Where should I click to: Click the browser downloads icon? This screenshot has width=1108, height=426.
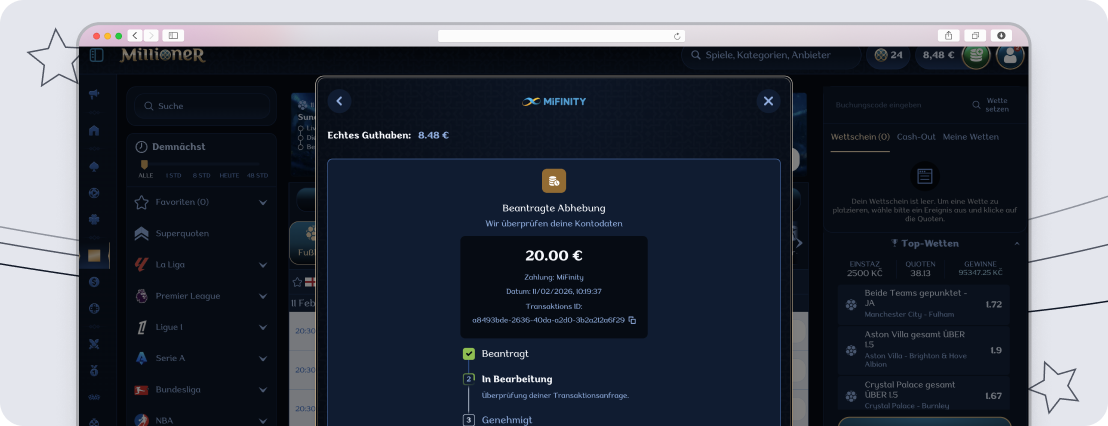pyautogui.click(x=1001, y=35)
